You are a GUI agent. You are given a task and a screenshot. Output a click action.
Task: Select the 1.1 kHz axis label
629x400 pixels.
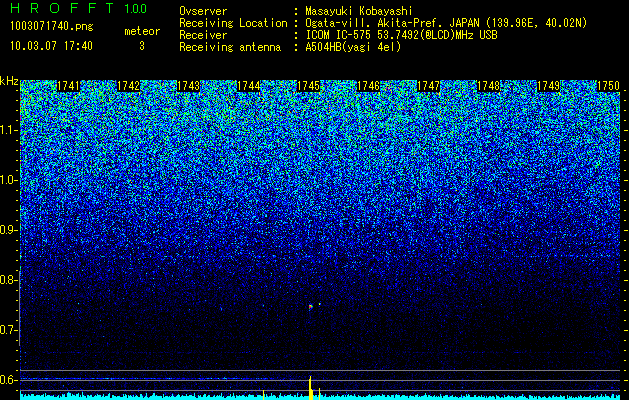[9, 130]
